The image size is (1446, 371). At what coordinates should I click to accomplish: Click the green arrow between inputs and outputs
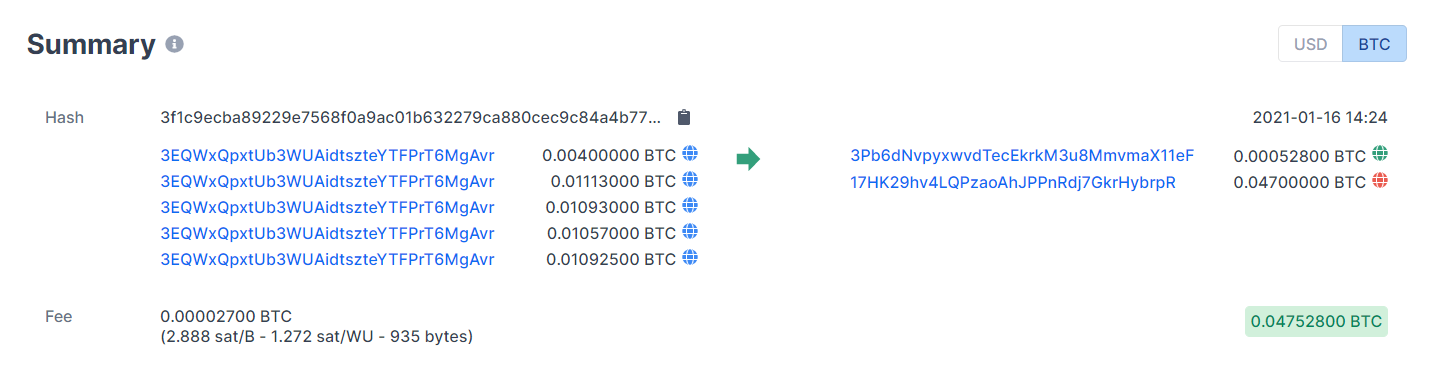pos(748,159)
